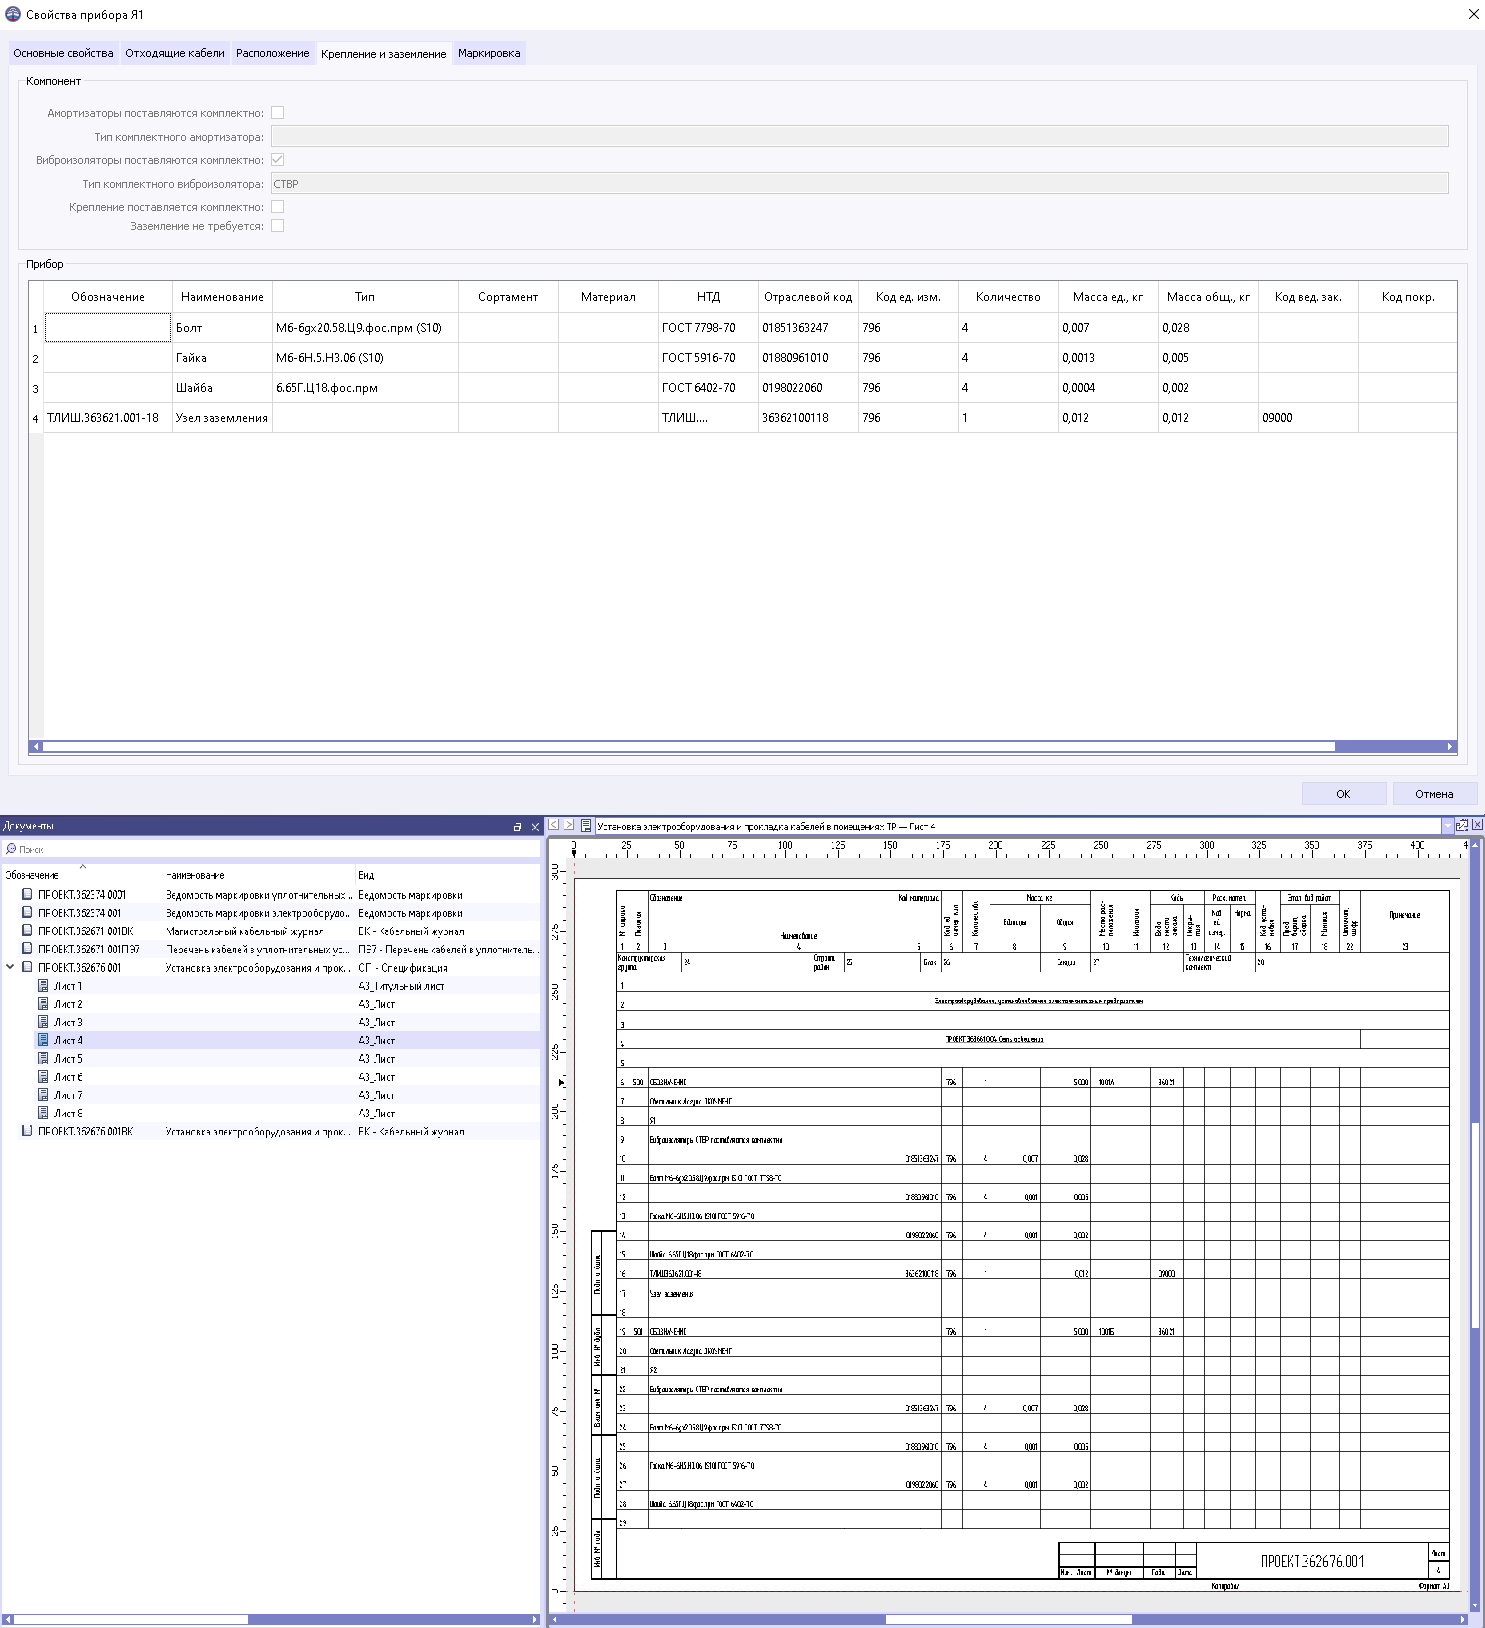This screenshot has width=1485, height=1628.
Task: Click the table's horizontal scrollbar left arrow
Action: click(x=36, y=746)
